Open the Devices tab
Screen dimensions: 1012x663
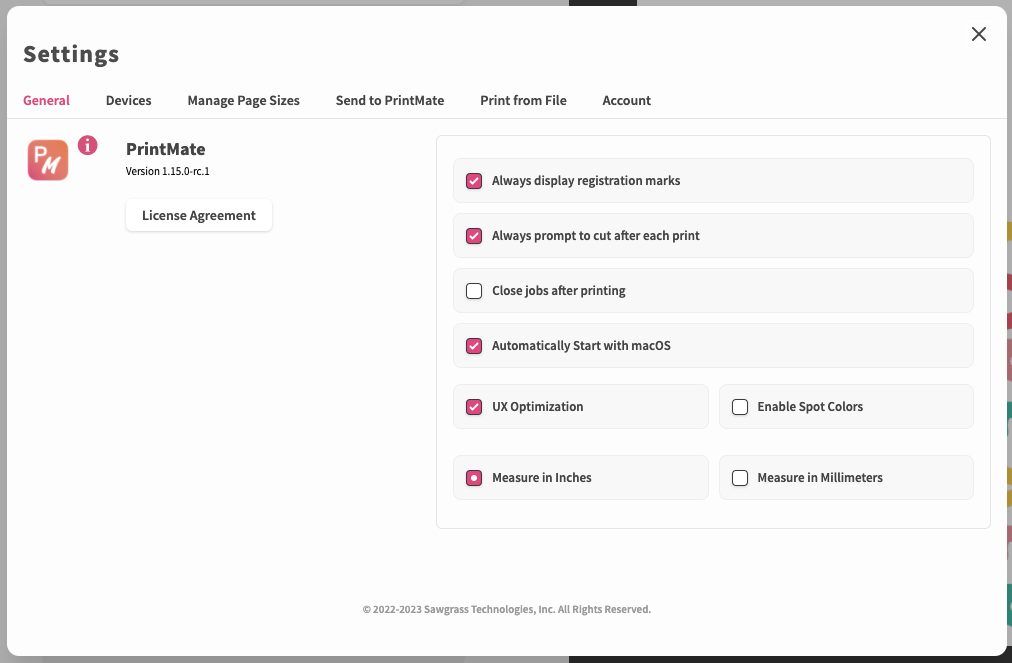click(128, 101)
